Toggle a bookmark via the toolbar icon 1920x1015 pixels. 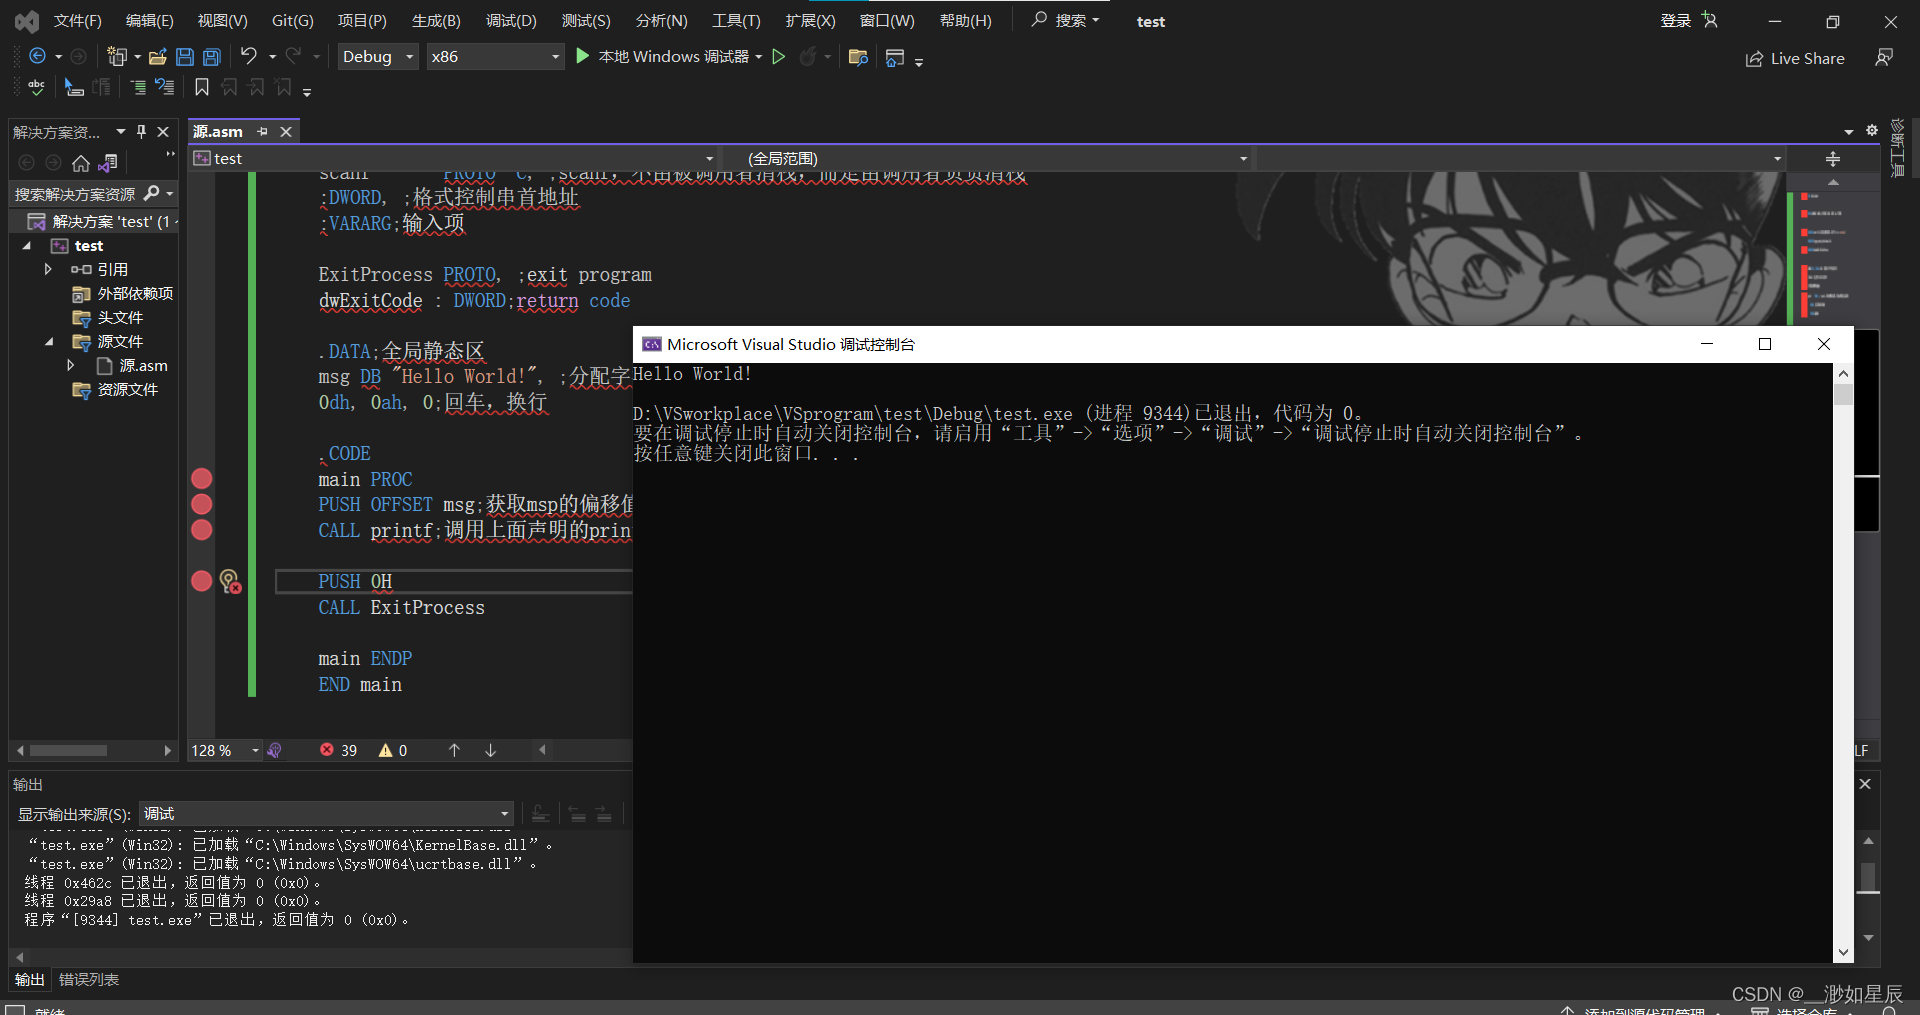pos(202,88)
